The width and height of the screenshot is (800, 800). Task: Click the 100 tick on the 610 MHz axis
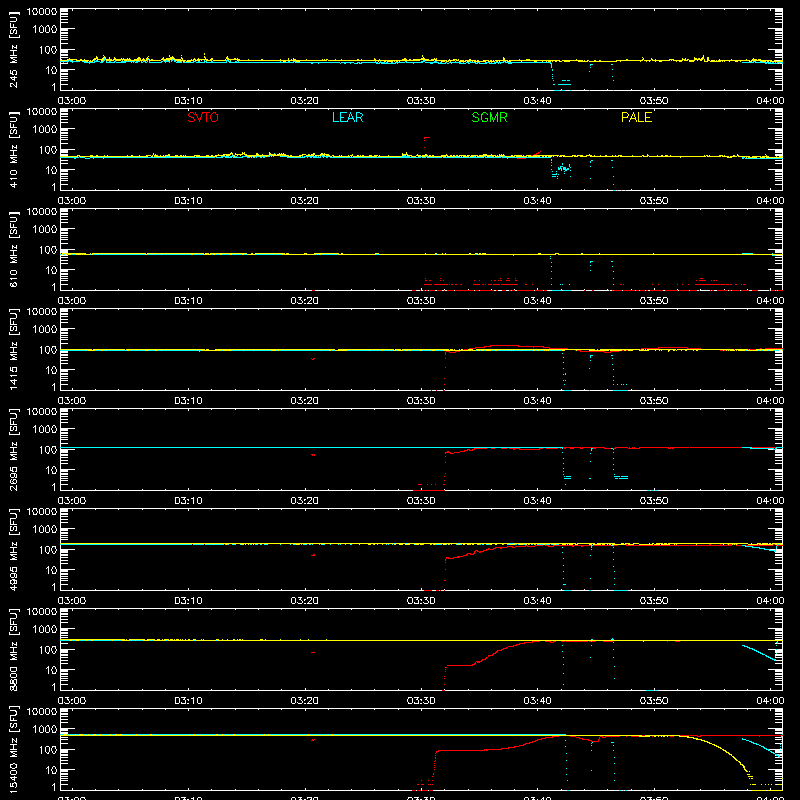click(48, 249)
